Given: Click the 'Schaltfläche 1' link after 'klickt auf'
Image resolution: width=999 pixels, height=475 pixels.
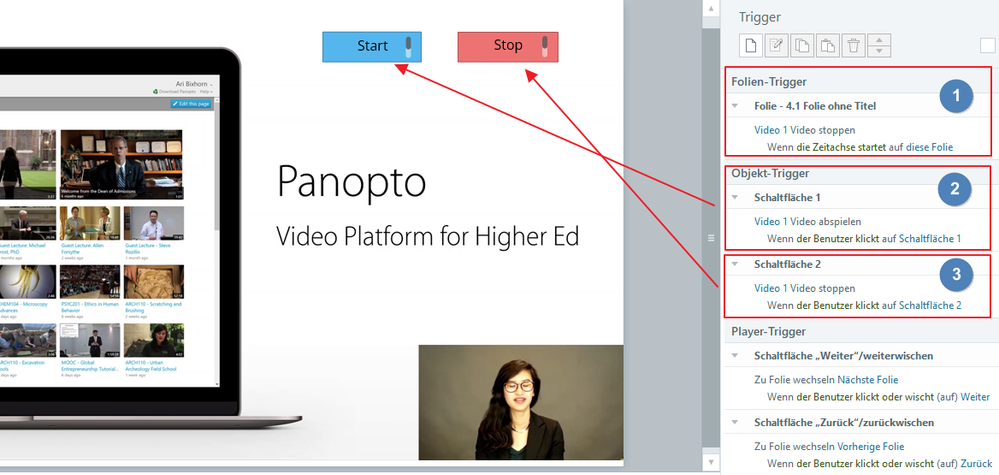Looking at the screenshot, I should [x=930, y=239].
